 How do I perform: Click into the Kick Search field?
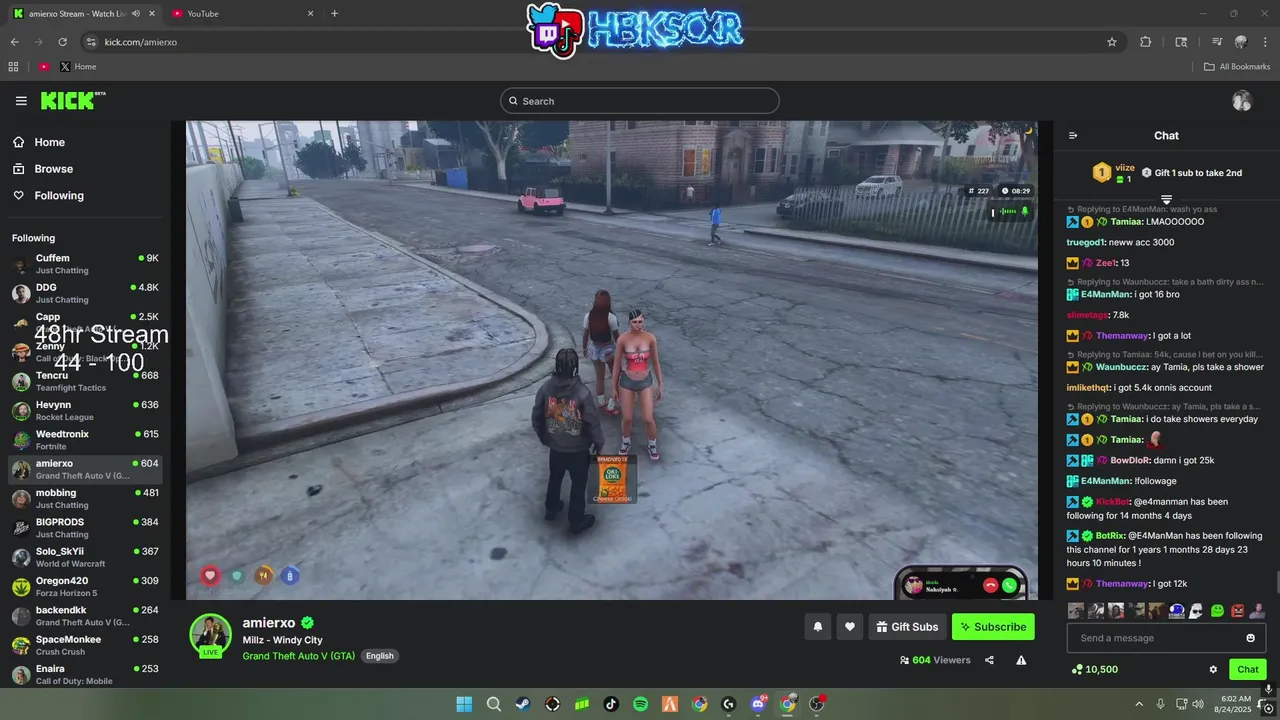640,101
